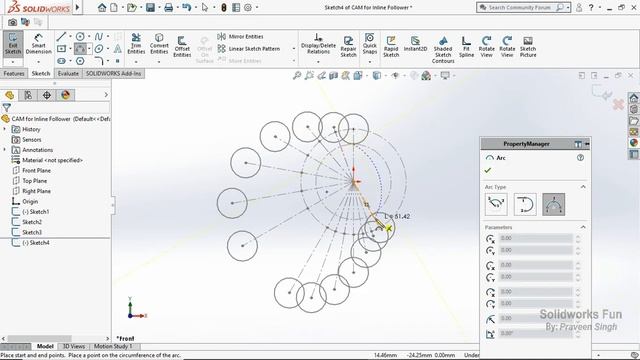The image size is (640, 360).
Task: Open Display/Delete Relations dropdown arrow
Action: 318,62
